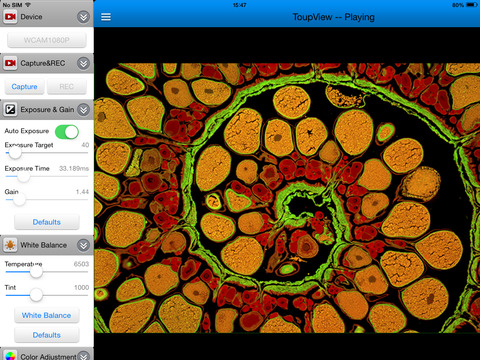Click the Exposure & Gain section icon
Screen dimensions: 480x360
click(x=10, y=109)
